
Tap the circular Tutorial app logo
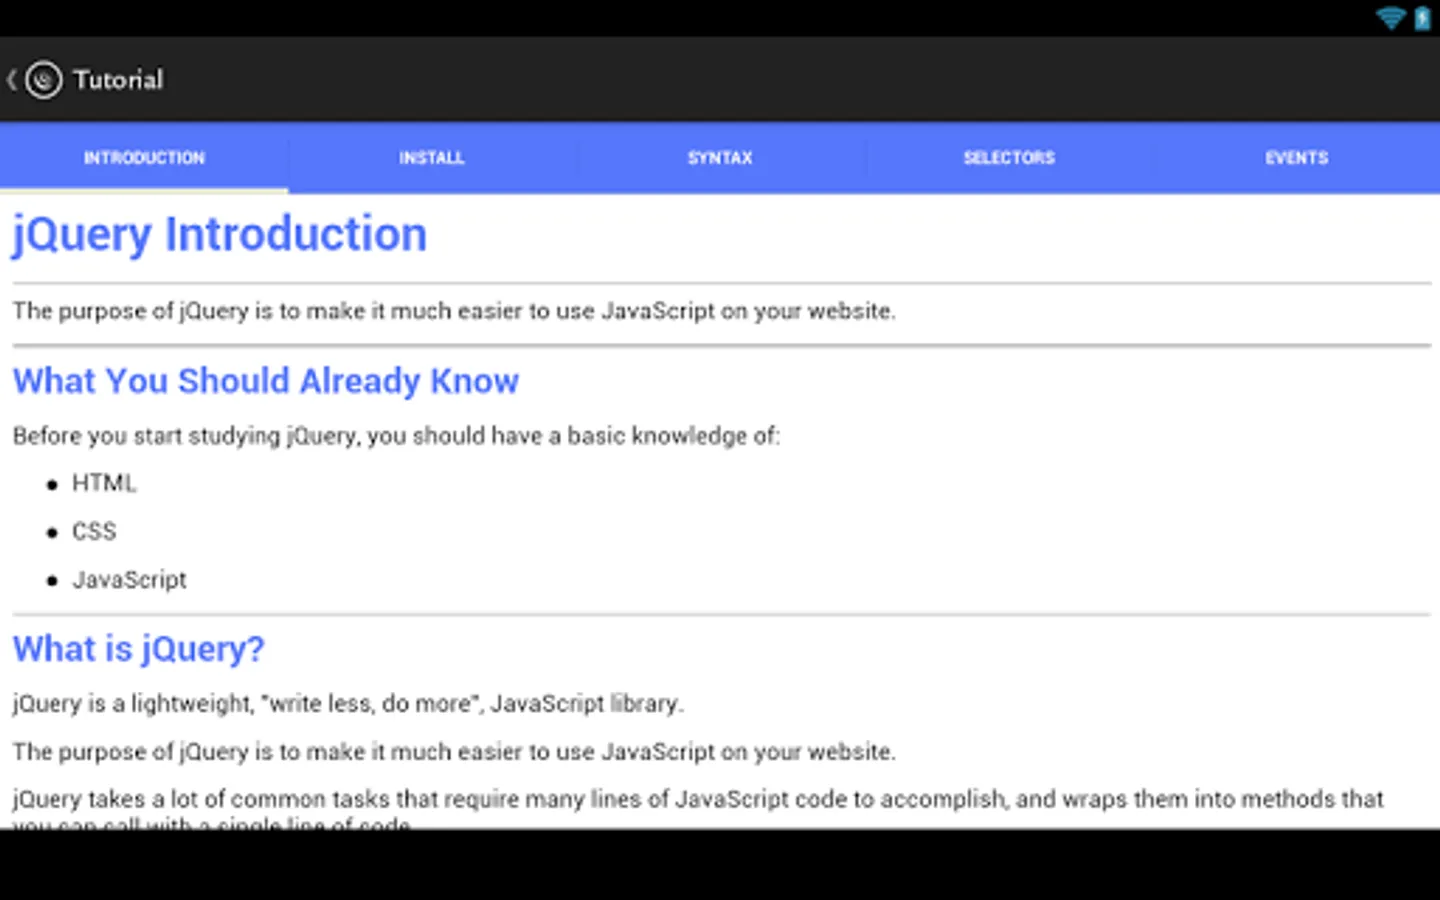pyautogui.click(x=43, y=80)
